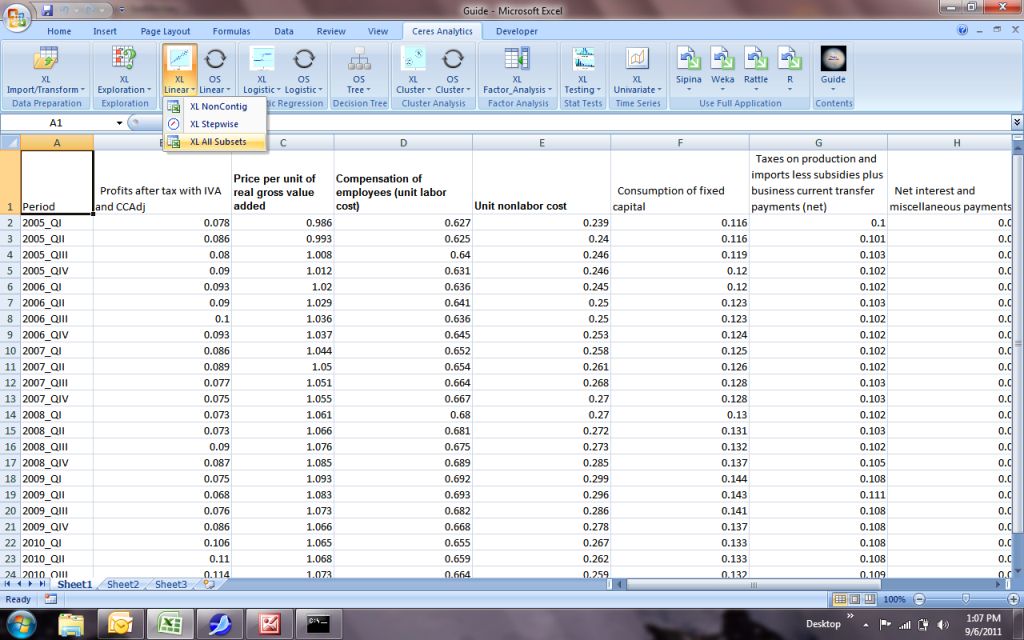The width and height of the screenshot is (1024, 640).
Task: Switch to Sheet2 worksheet tab
Action: pos(123,584)
